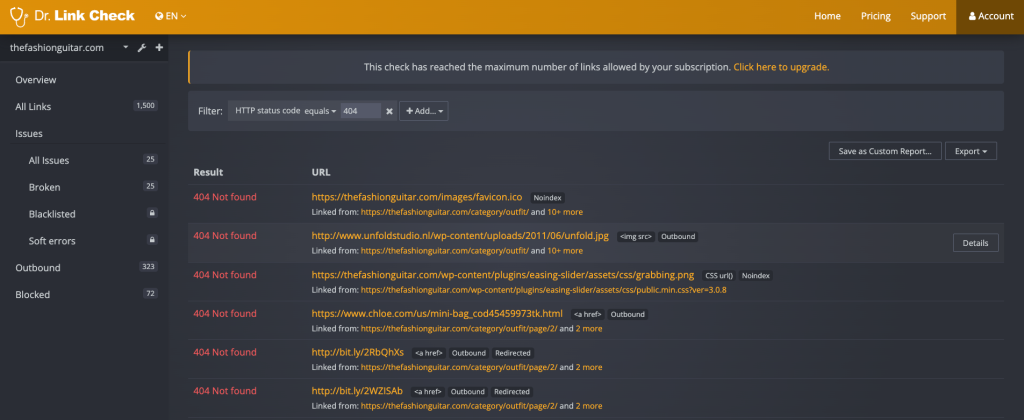Click the globe EN language selector
This screenshot has width=1024, height=420.
click(171, 16)
